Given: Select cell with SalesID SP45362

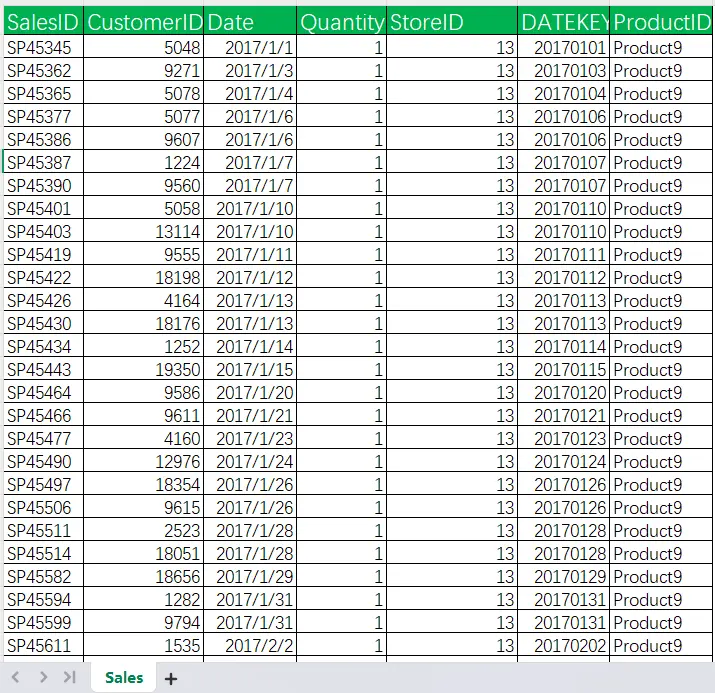Looking at the screenshot, I should pyautogui.click(x=43, y=69).
